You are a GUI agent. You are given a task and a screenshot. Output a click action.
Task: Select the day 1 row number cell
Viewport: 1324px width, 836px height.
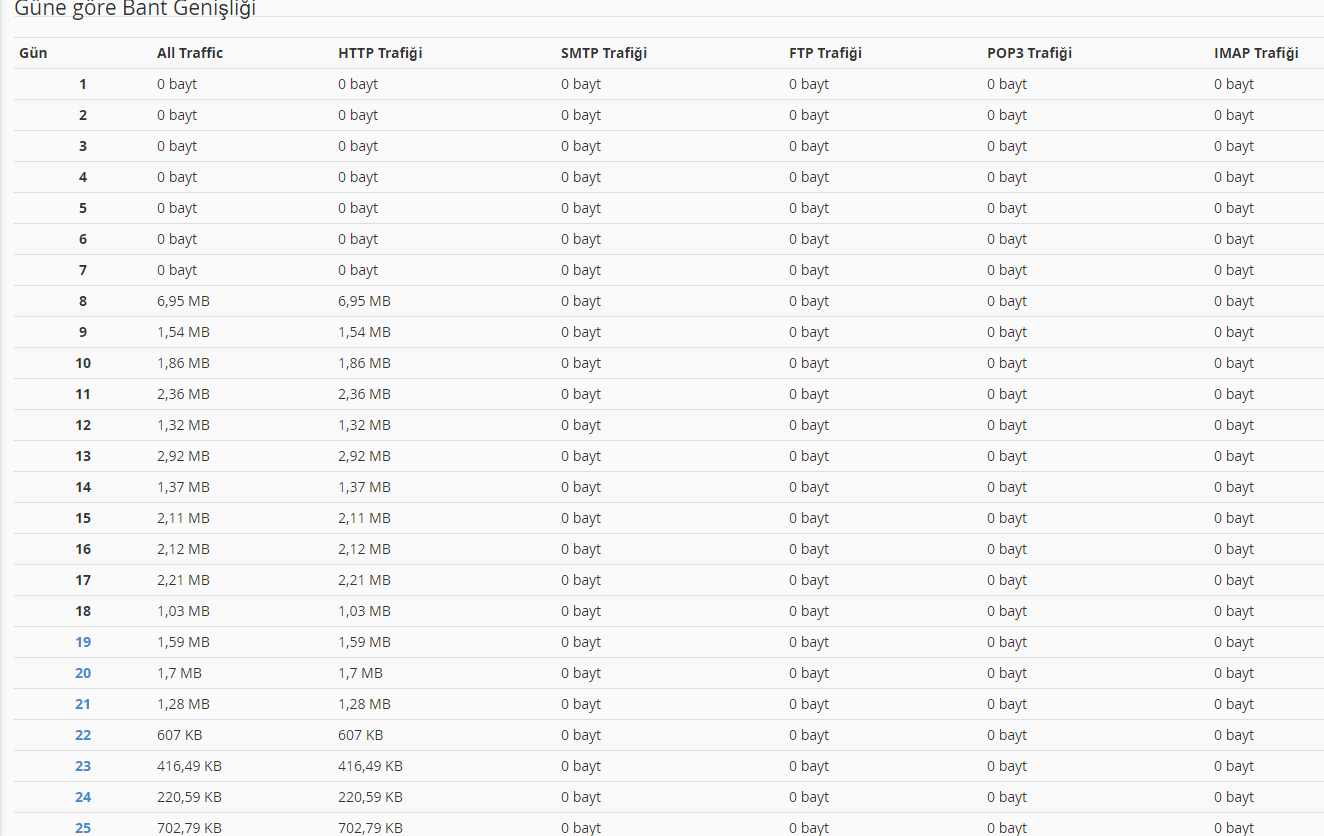click(x=83, y=84)
